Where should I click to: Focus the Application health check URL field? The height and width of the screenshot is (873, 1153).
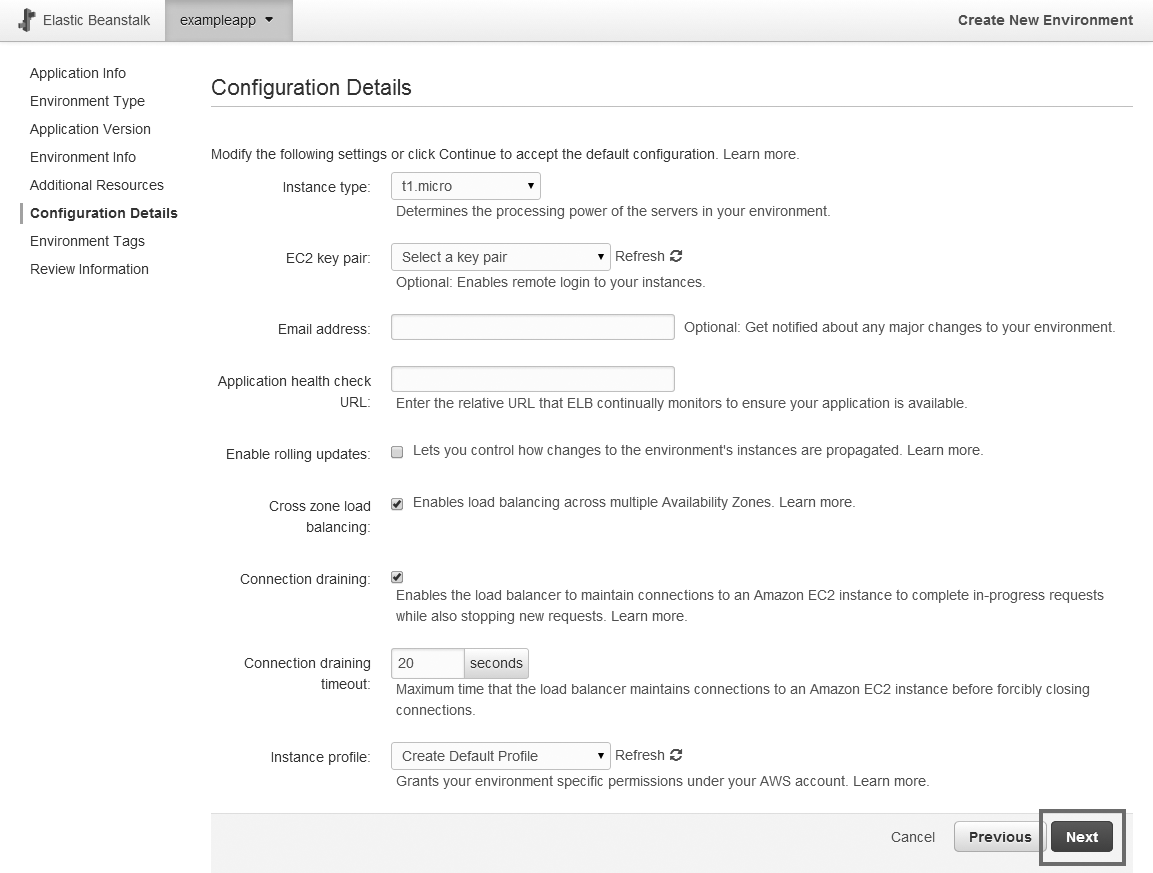tap(532, 379)
